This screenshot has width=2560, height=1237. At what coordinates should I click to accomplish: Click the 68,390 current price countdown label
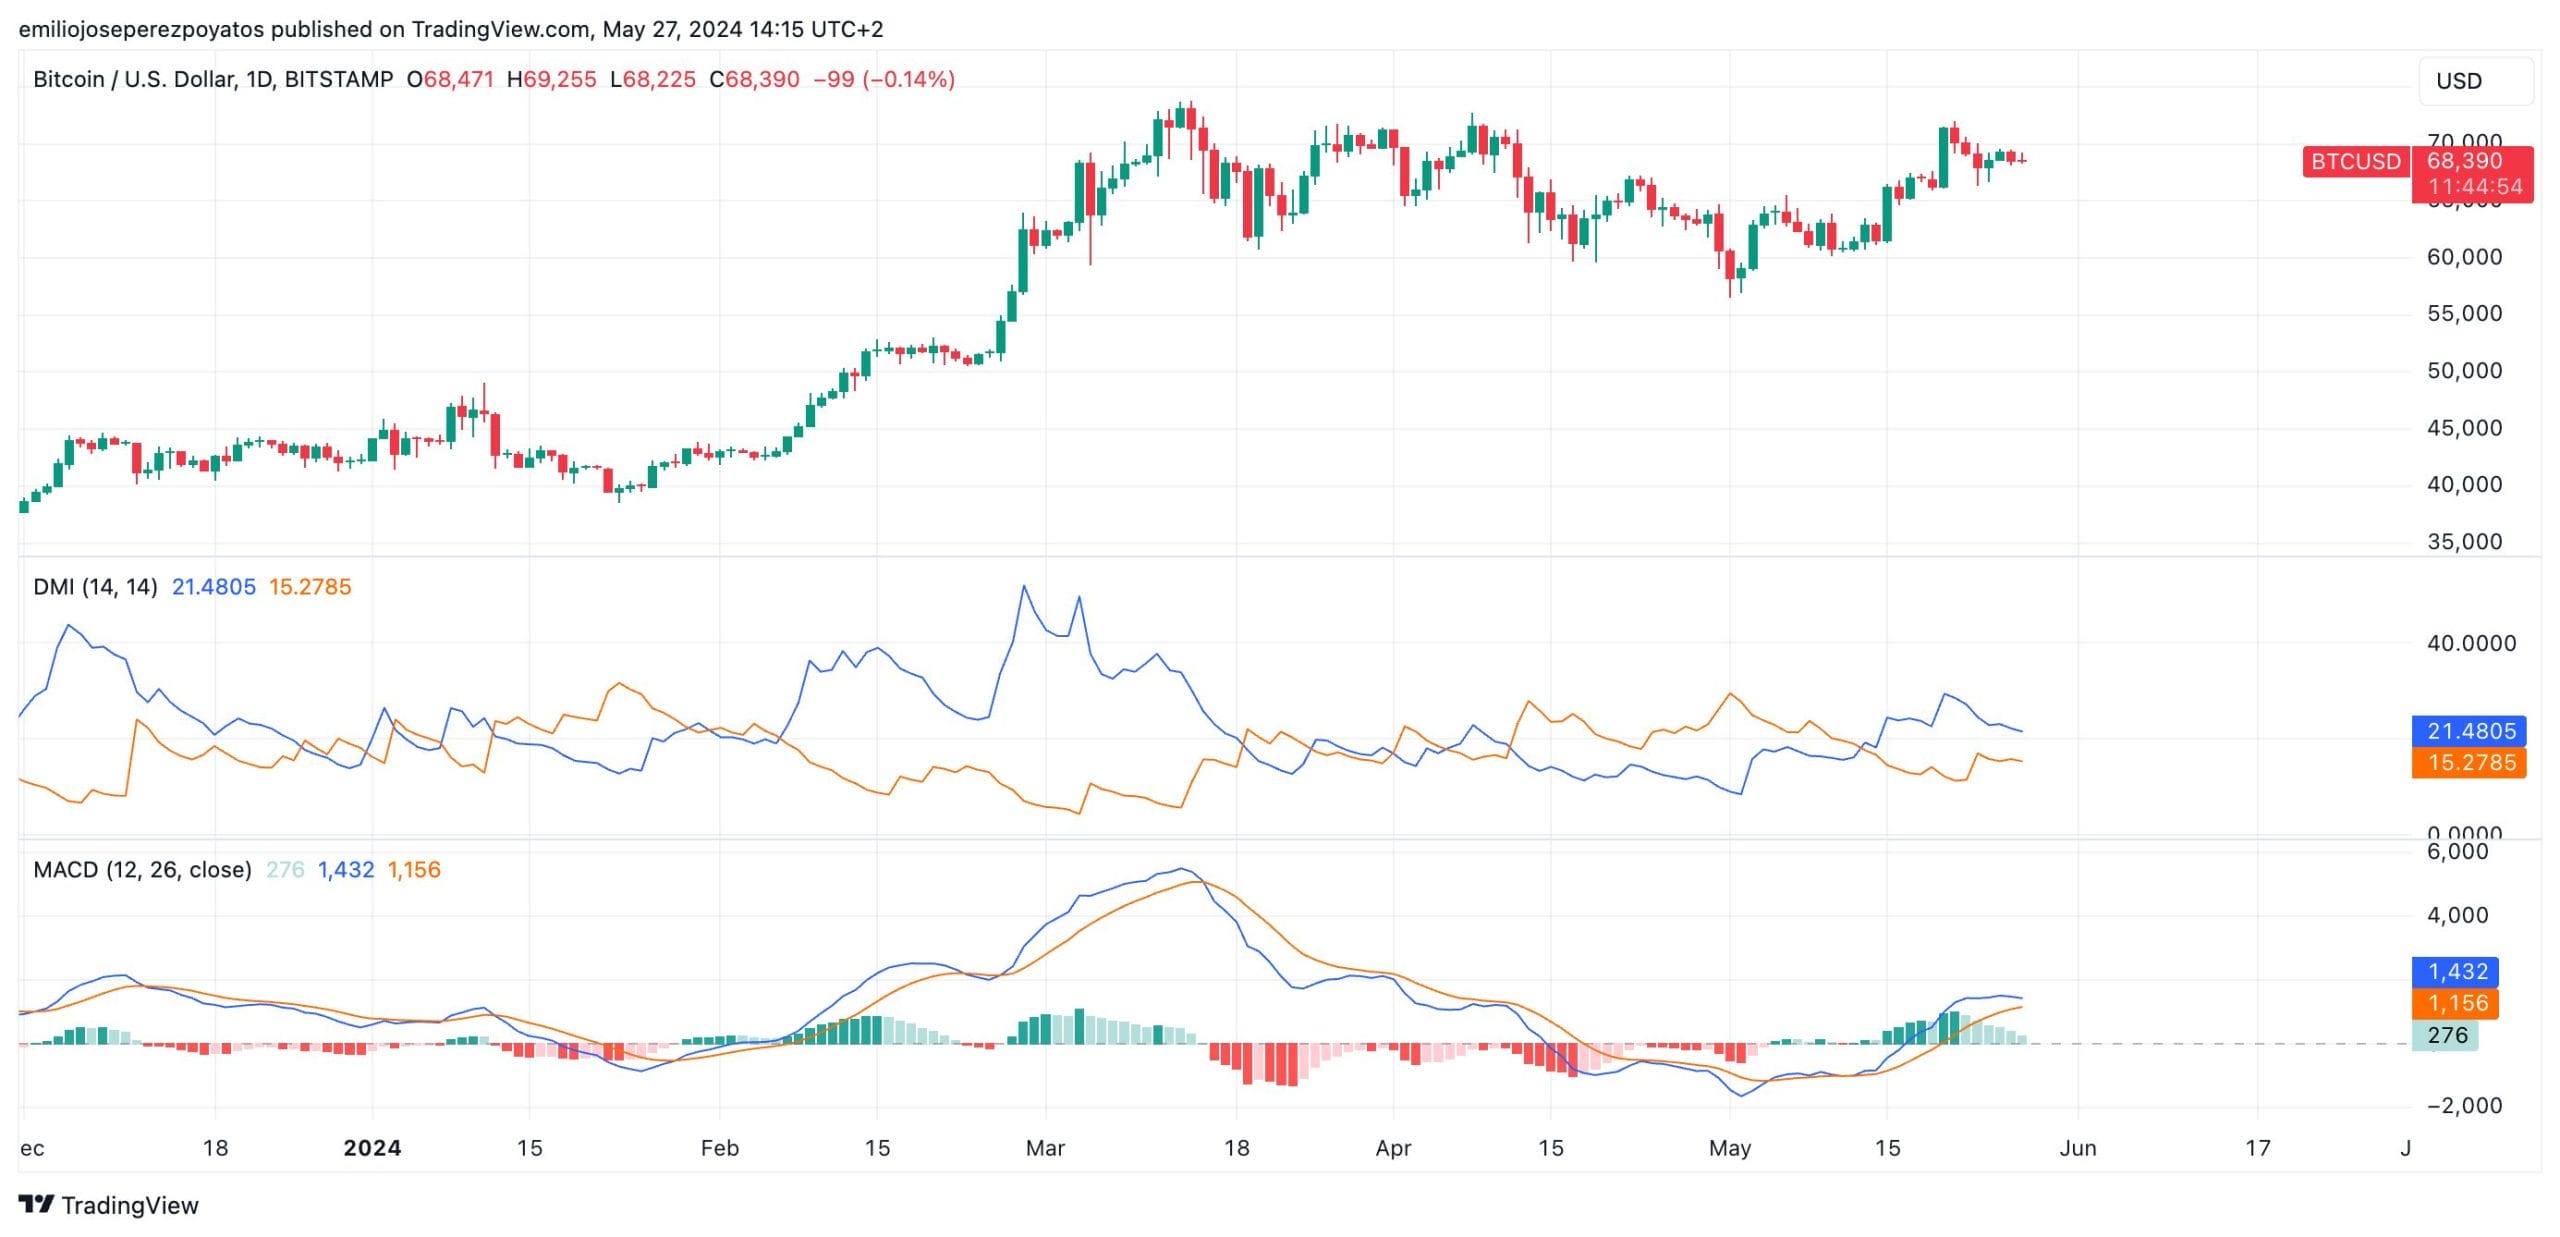(x=2474, y=174)
